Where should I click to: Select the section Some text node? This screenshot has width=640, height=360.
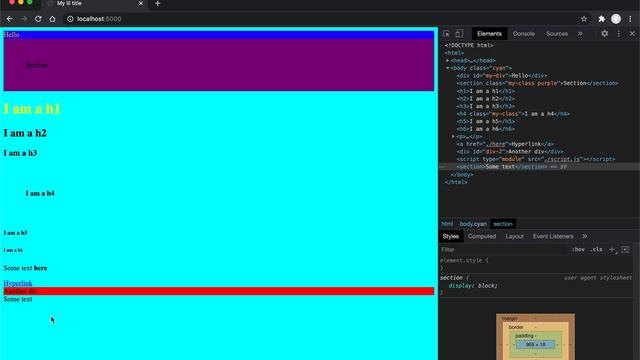[502, 167]
